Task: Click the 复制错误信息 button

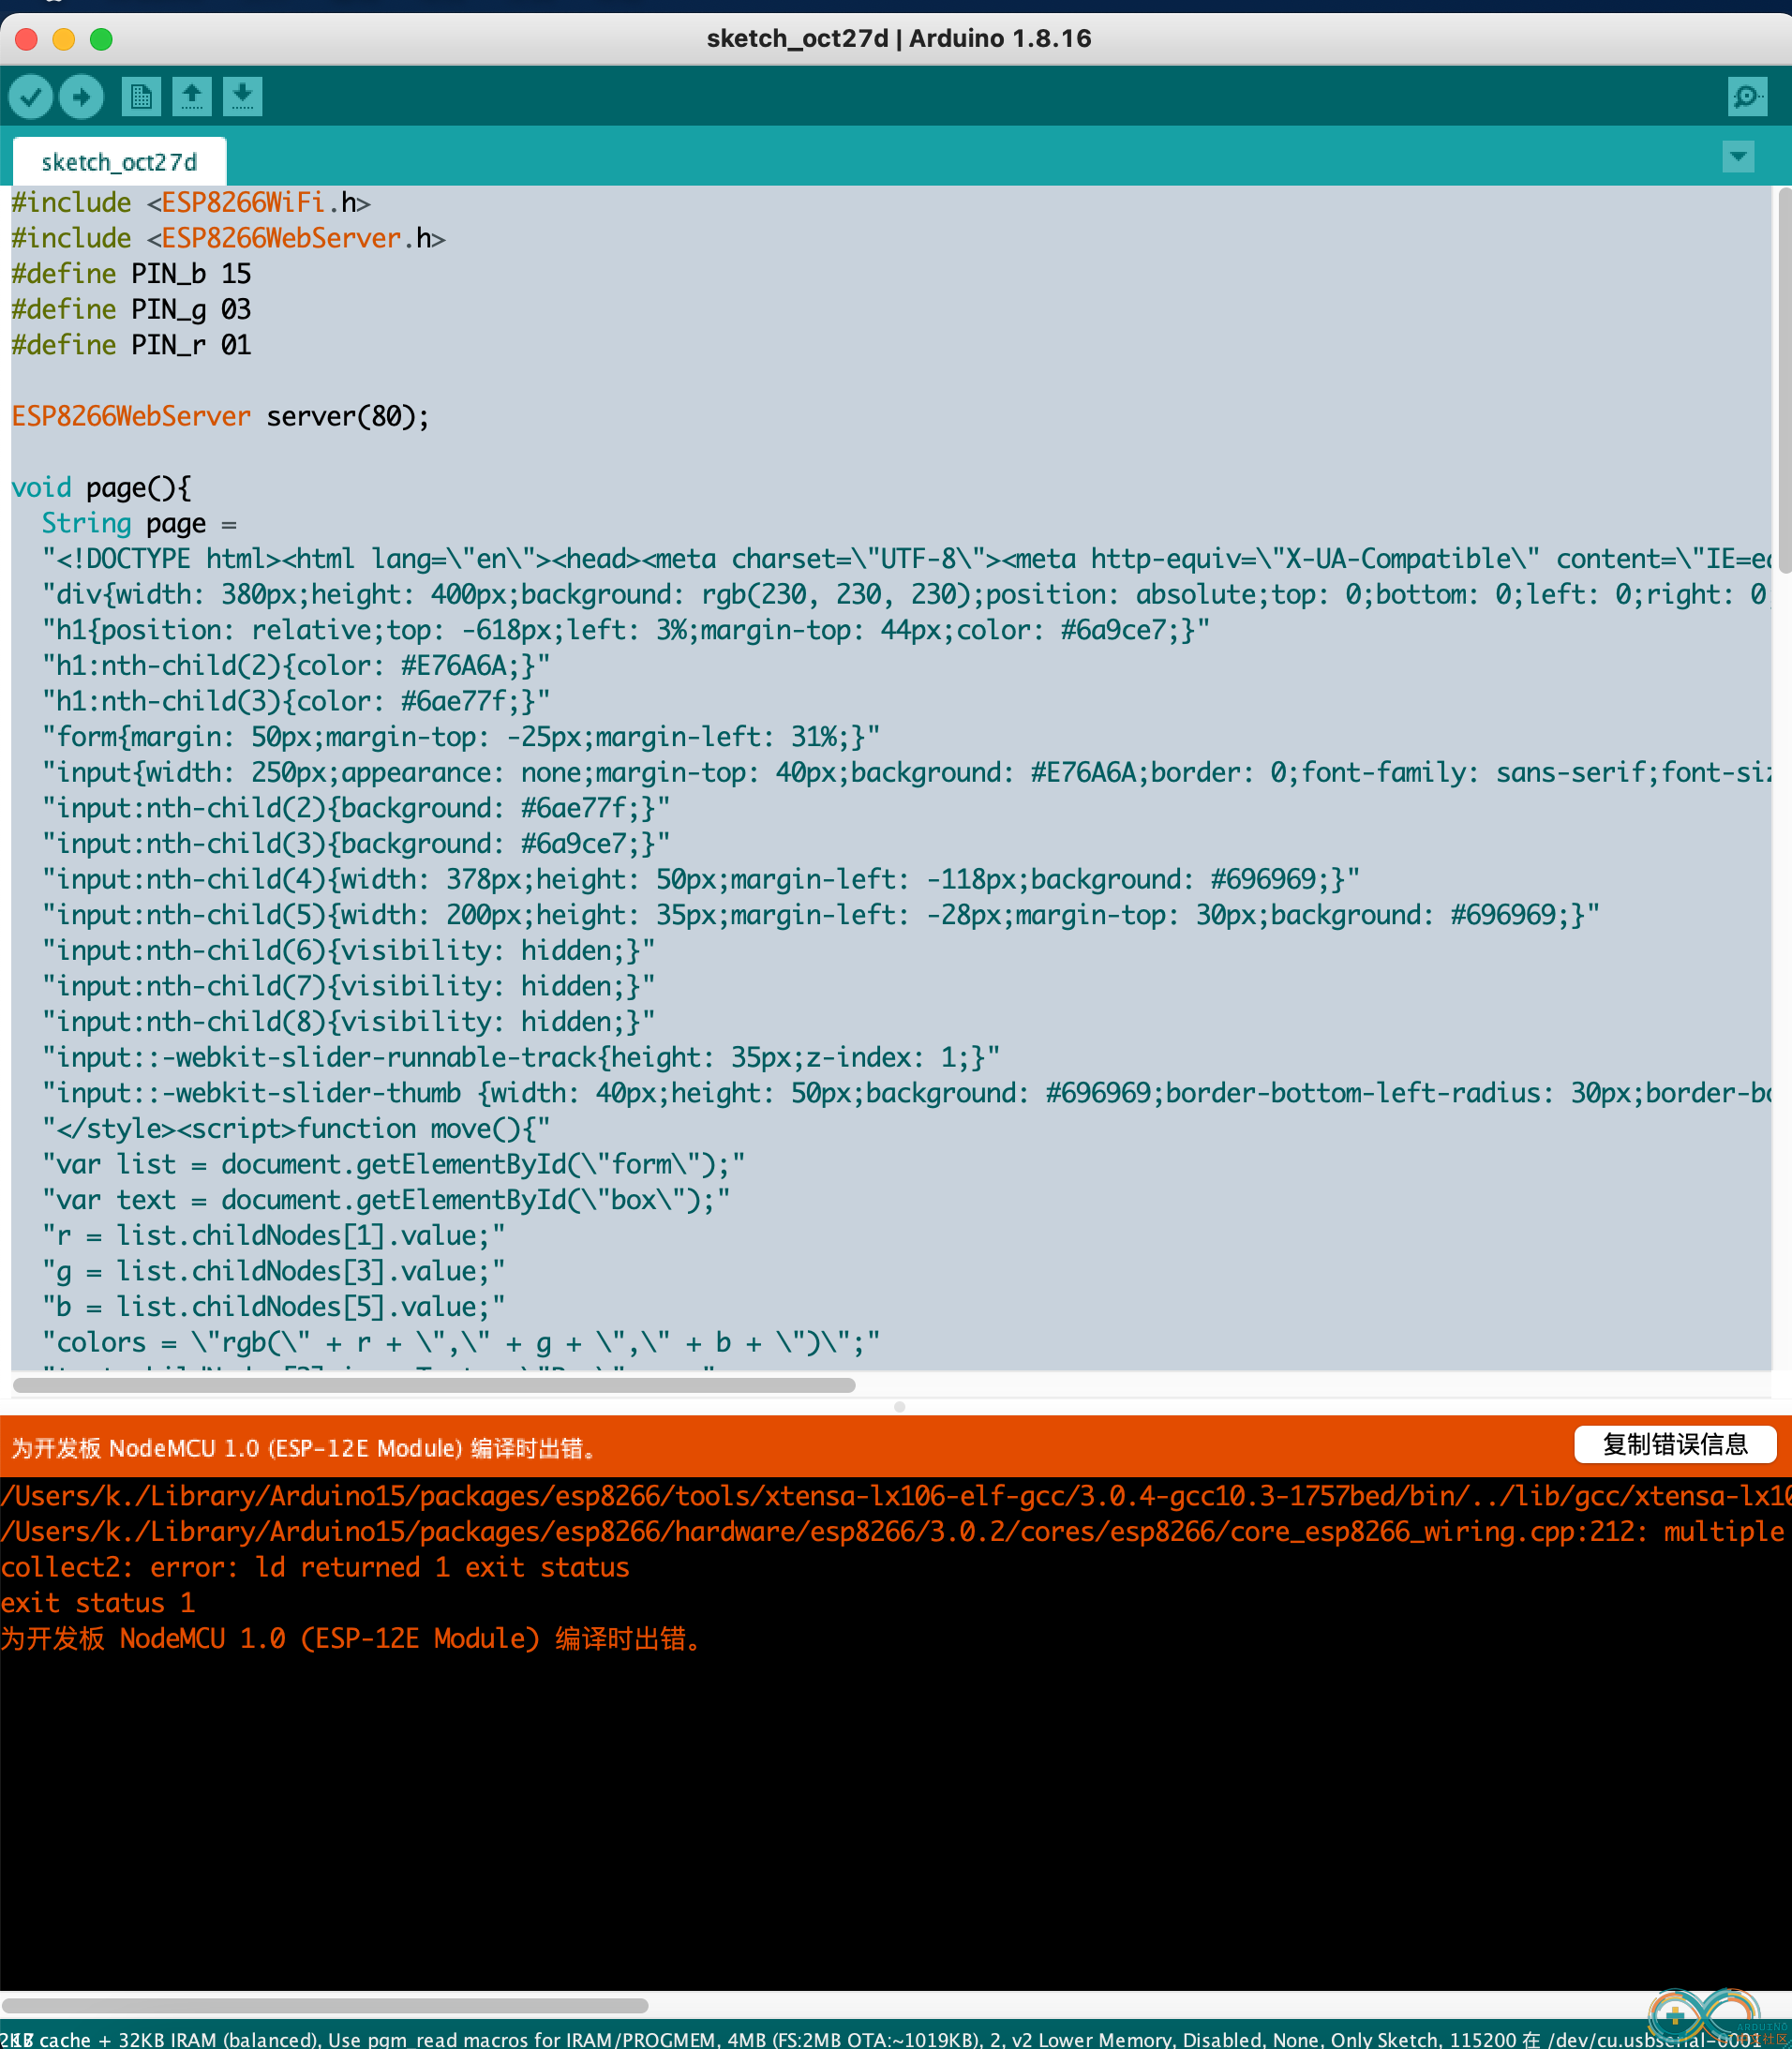Action: [1675, 1444]
